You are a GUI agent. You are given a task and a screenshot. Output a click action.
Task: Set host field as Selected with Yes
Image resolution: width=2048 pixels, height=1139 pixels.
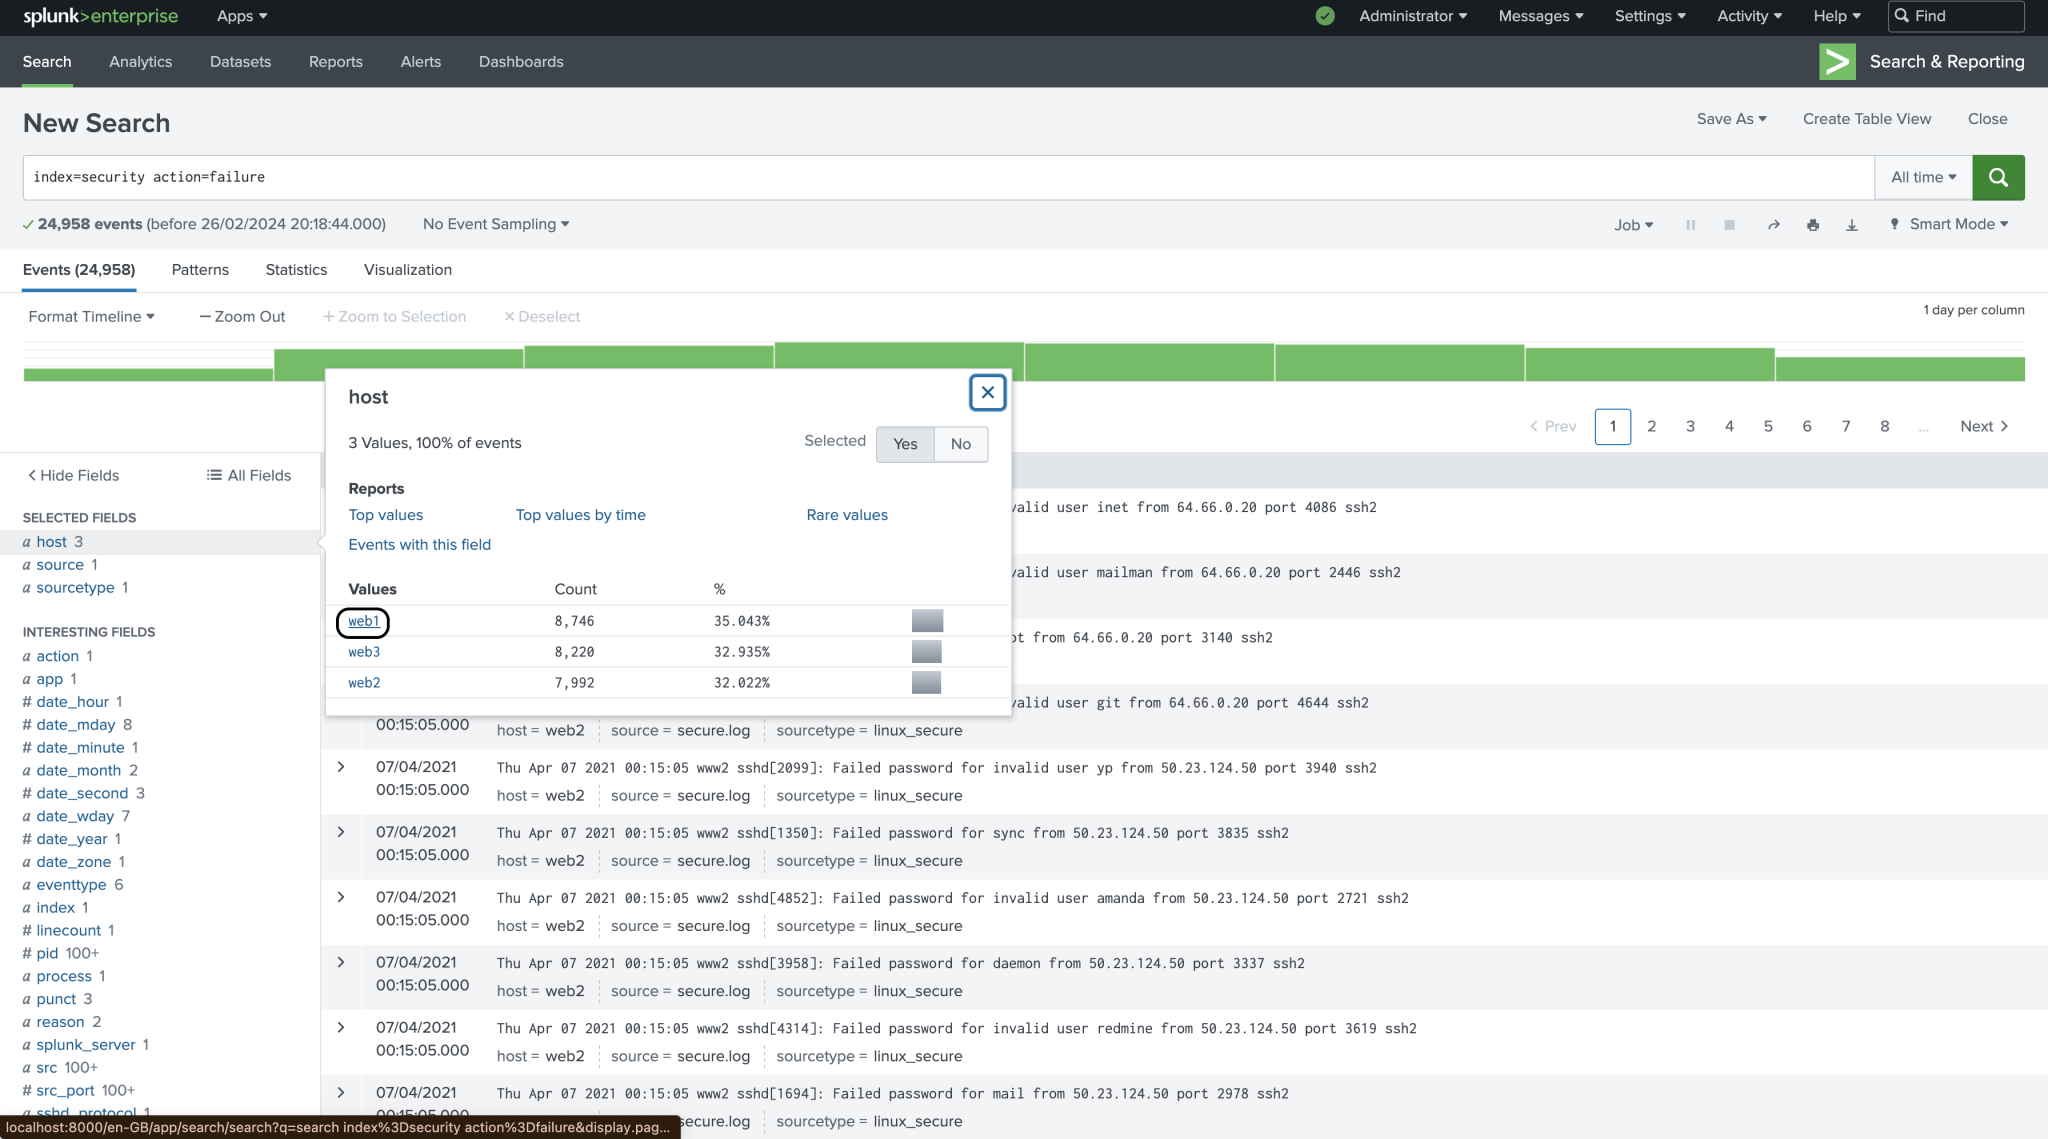pyautogui.click(x=904, y=444)
